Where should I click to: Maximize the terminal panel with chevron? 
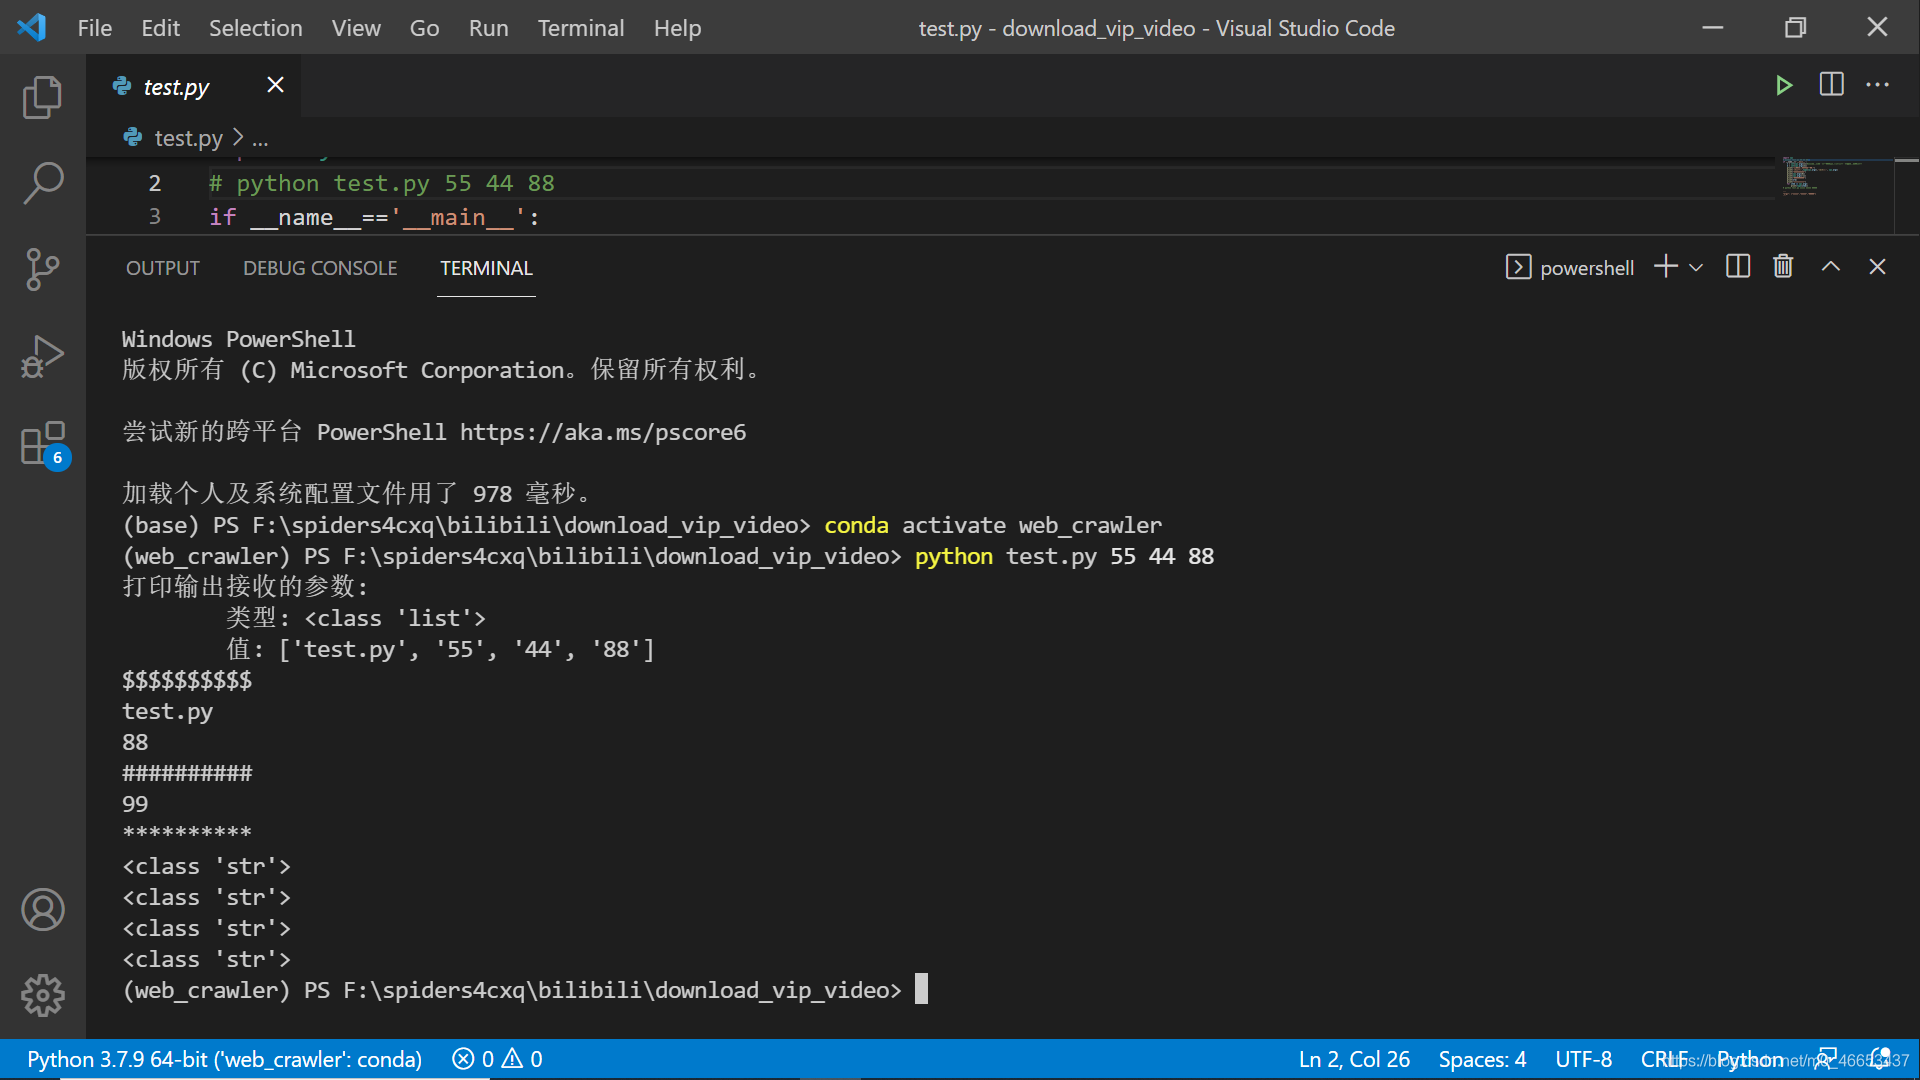point(1831,266)
